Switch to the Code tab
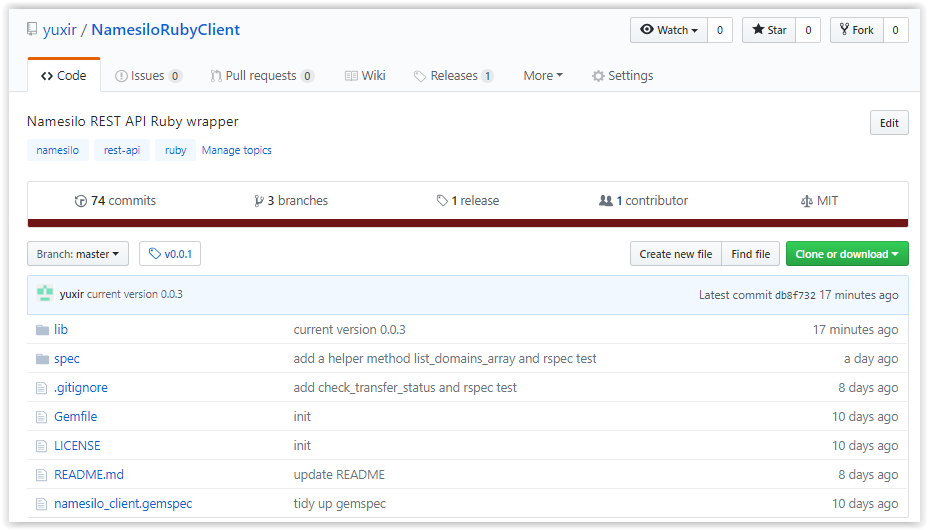 [x=64, y=76]
